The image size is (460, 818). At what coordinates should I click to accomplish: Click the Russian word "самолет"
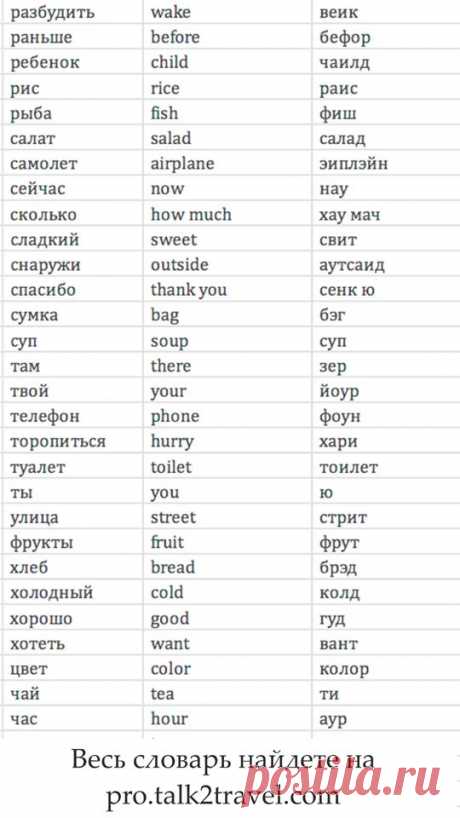[x=44, y=164]
